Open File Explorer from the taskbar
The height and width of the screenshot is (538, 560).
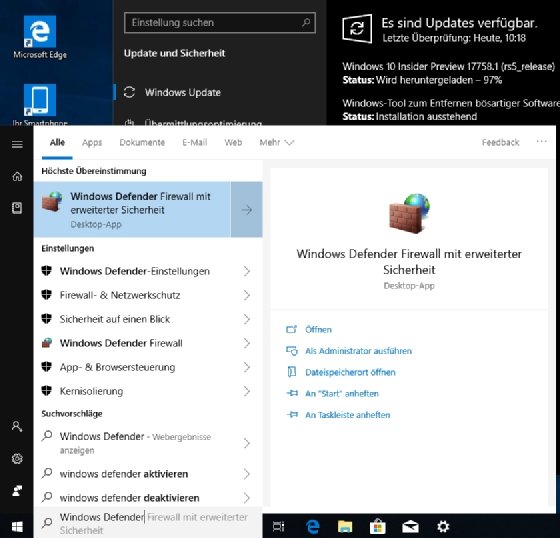[345, 526]
